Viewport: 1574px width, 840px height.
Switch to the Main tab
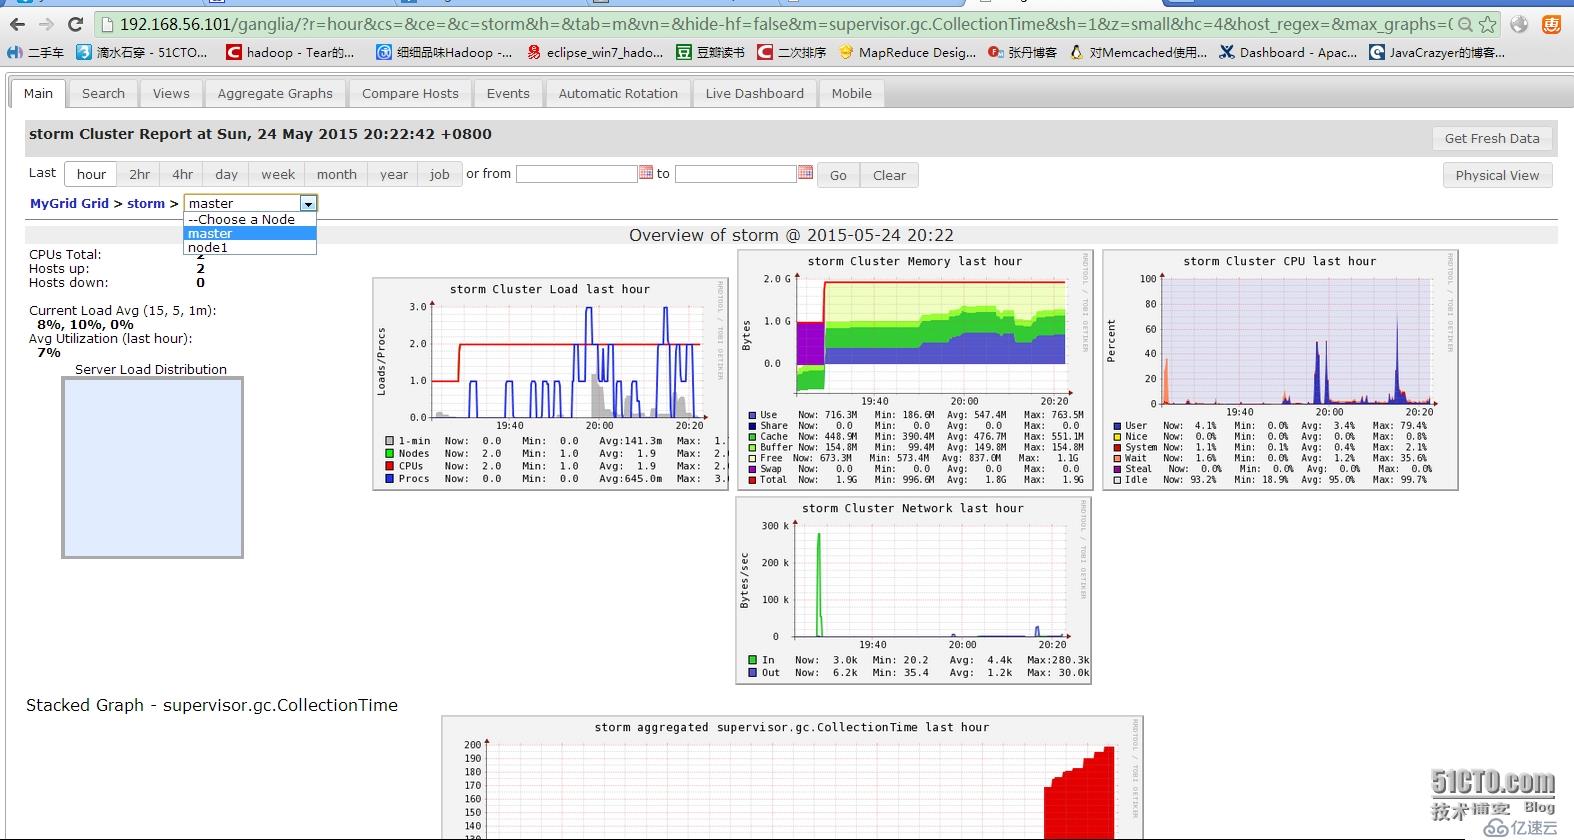point(38,93)
